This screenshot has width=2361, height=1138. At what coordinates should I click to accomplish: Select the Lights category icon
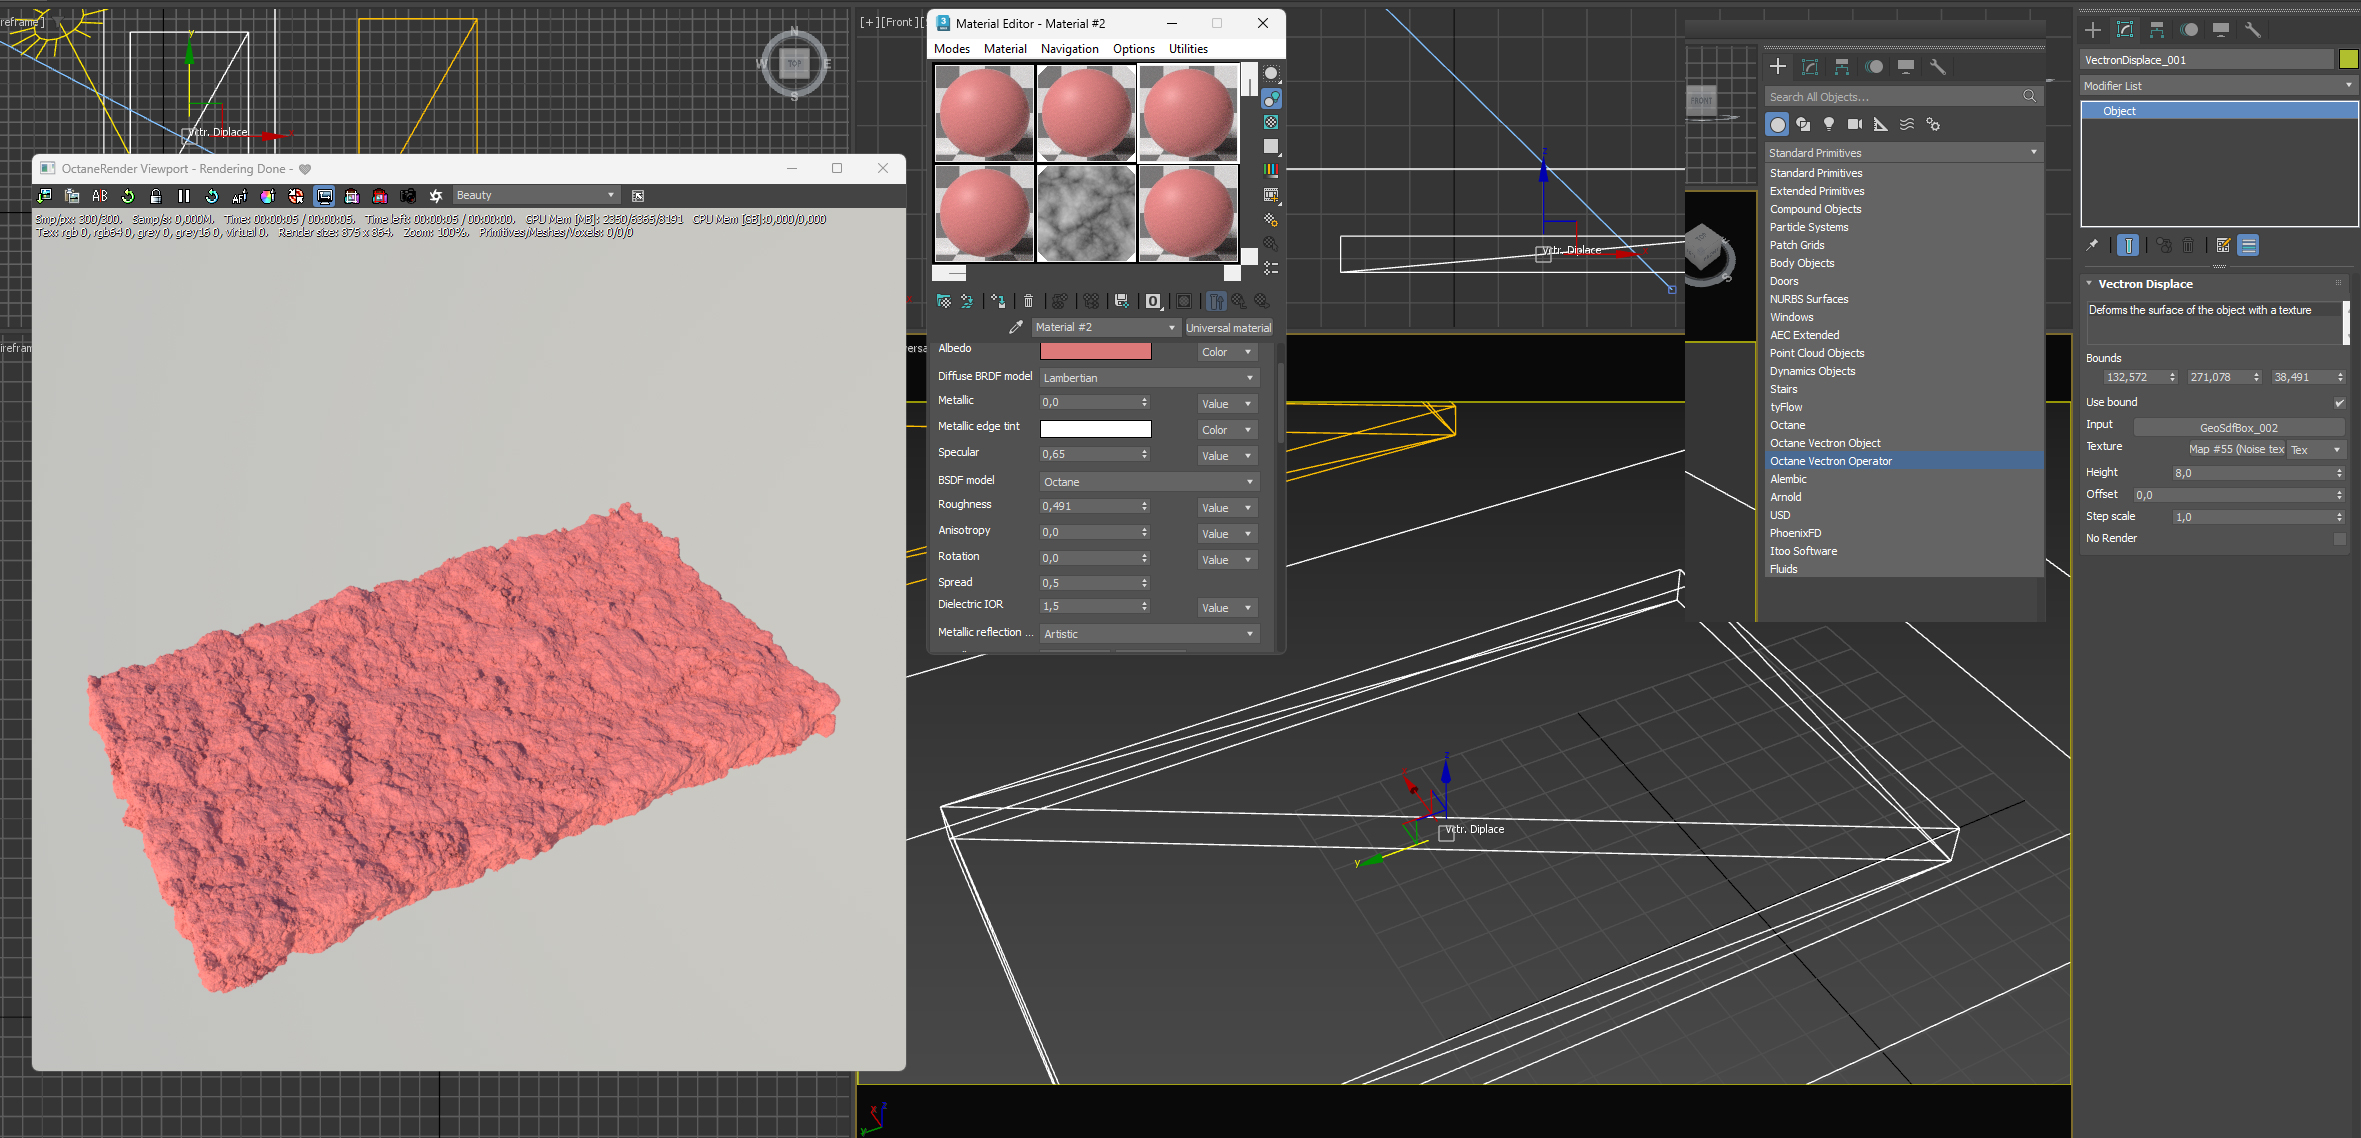coord(1829,124)
